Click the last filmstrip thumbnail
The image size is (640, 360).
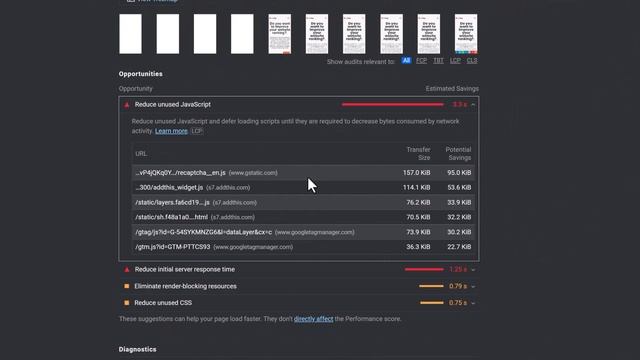click(466, 34)
